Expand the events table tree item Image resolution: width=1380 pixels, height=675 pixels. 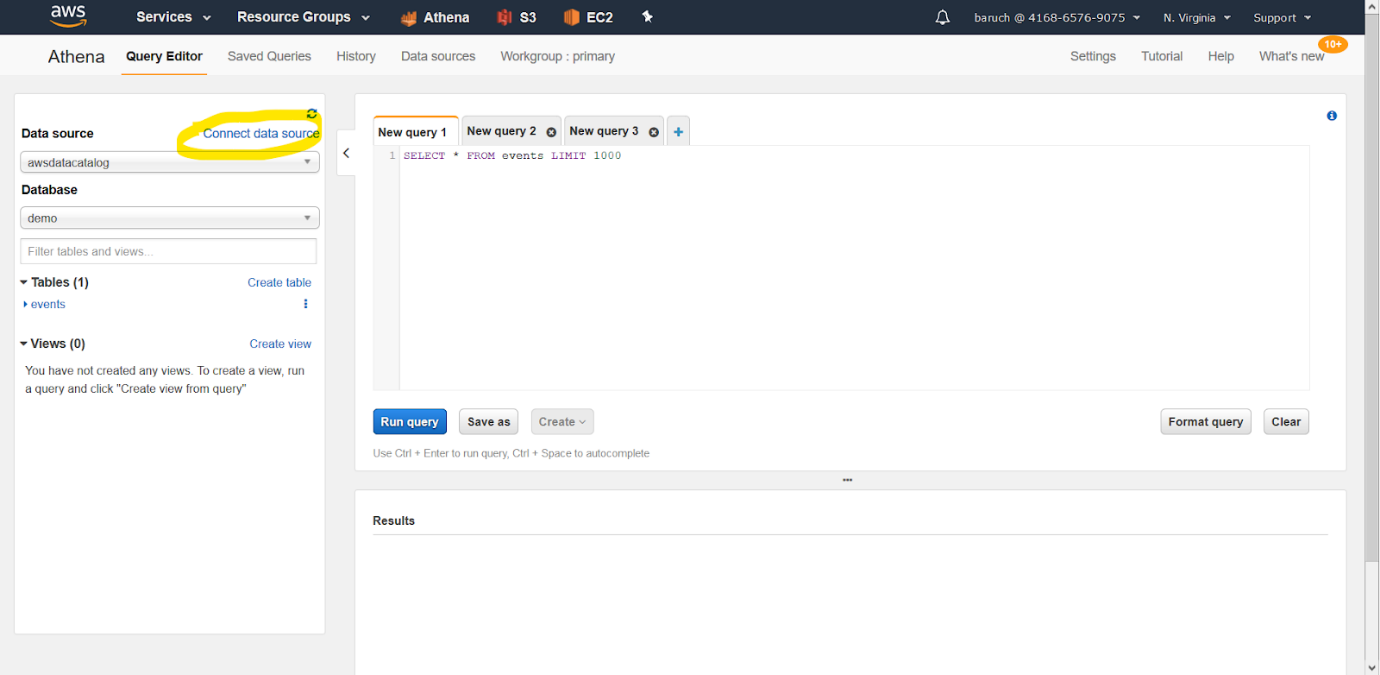point(26,304)
